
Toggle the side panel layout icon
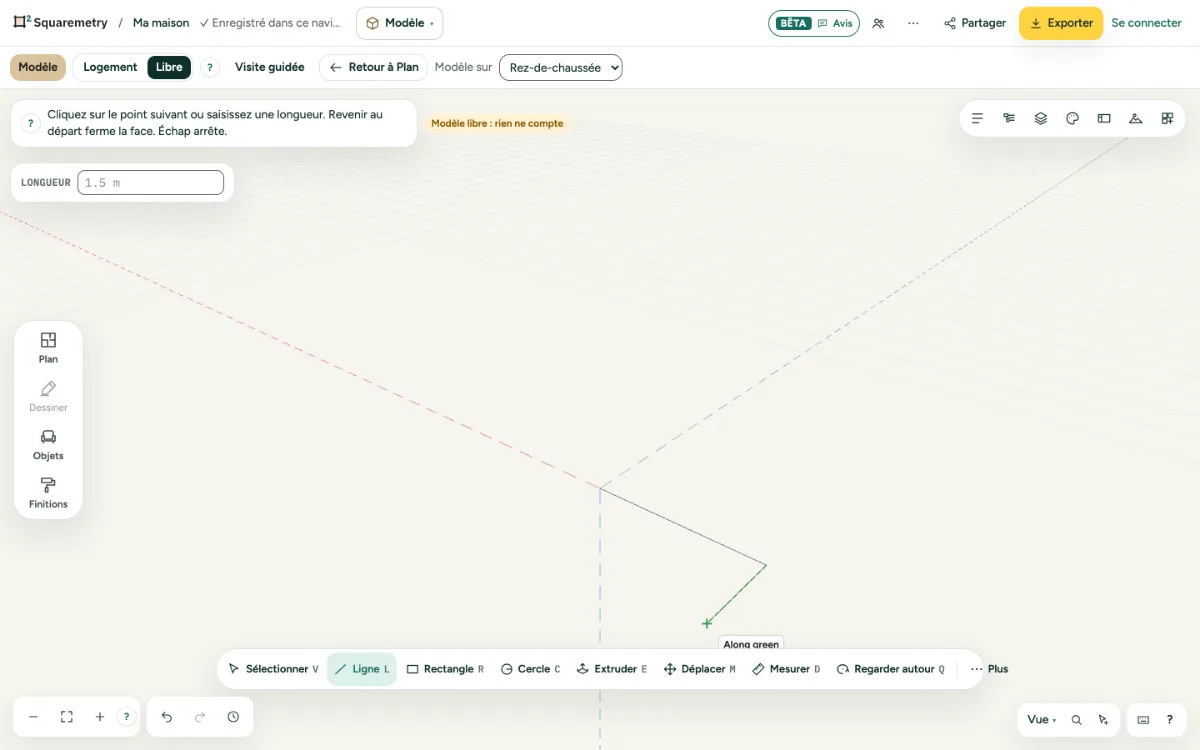pos(1104,118)
